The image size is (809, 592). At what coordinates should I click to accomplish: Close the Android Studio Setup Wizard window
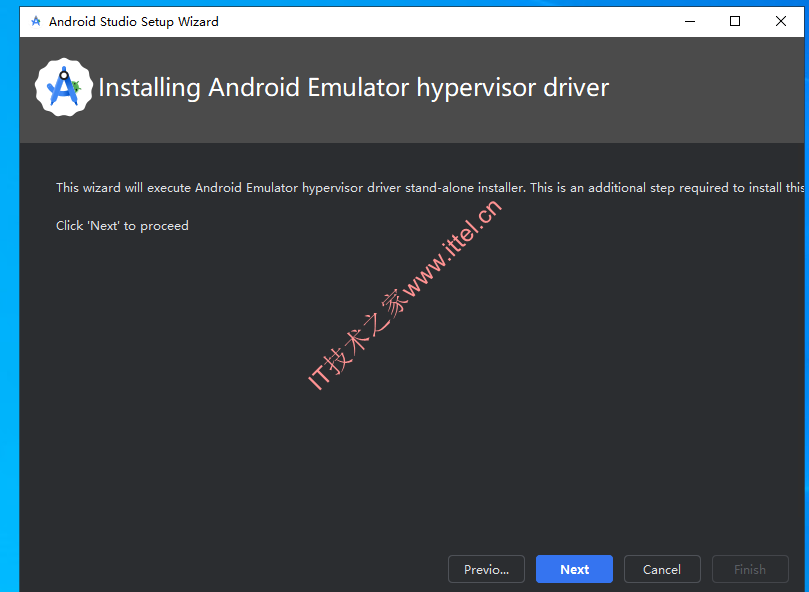point(781,22)
